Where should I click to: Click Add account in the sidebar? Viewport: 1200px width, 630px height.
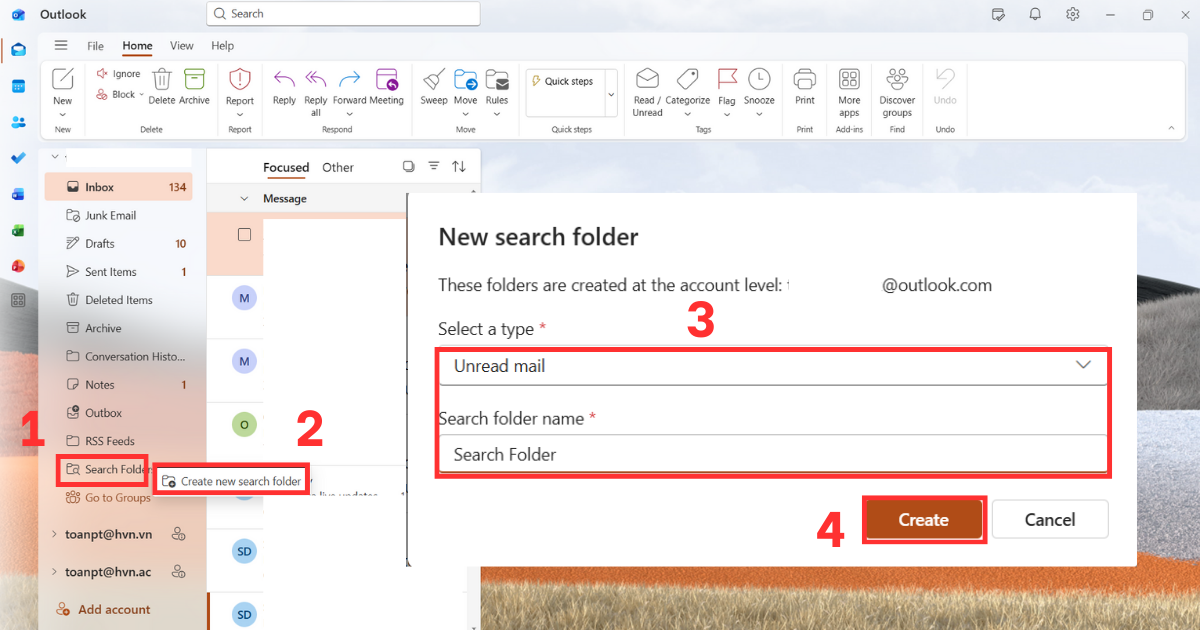(111, 609)
